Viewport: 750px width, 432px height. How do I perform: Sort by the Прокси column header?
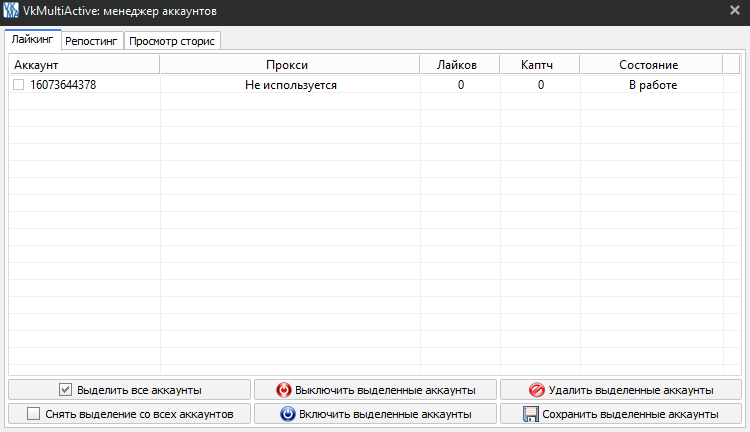[x=290, y=65]
